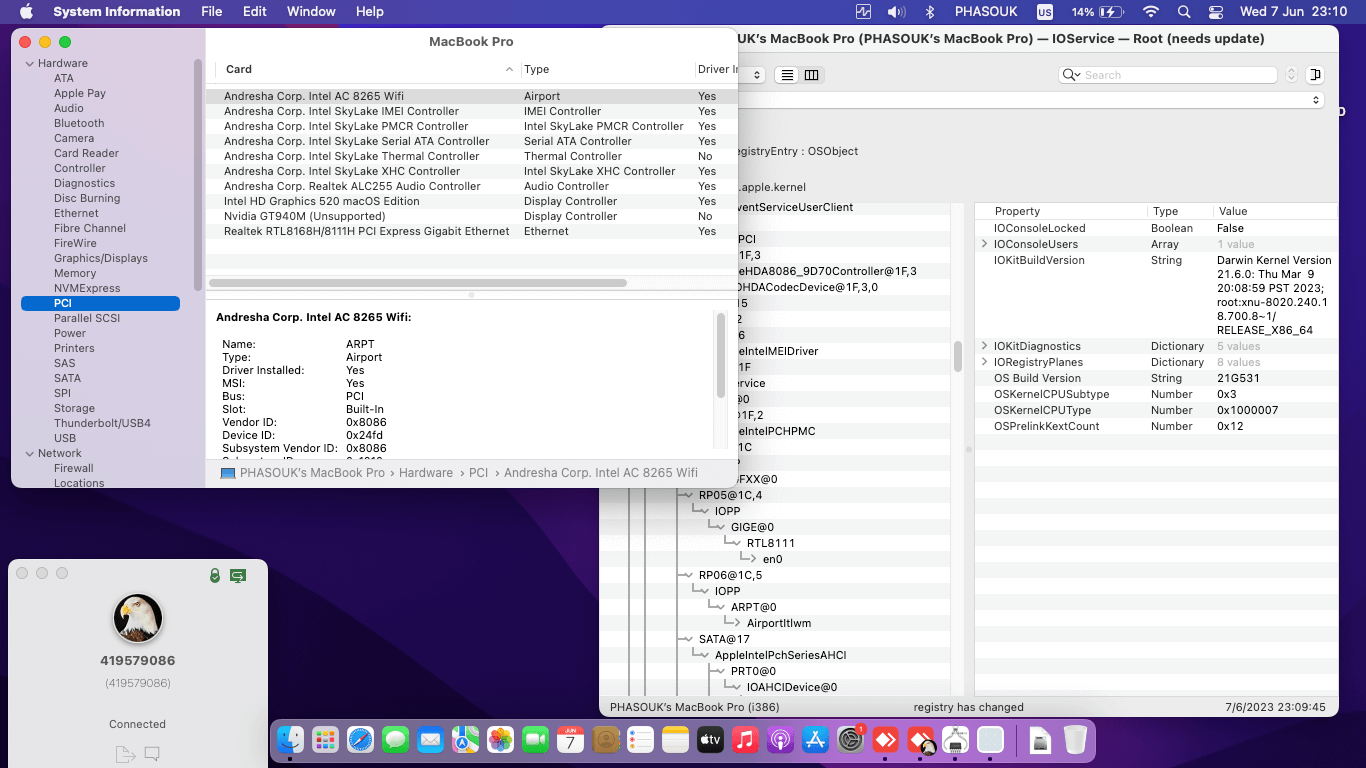The image size is (1366, 768).
Task: Collapse the Hardware section in the sidebar
Action: 31,62
